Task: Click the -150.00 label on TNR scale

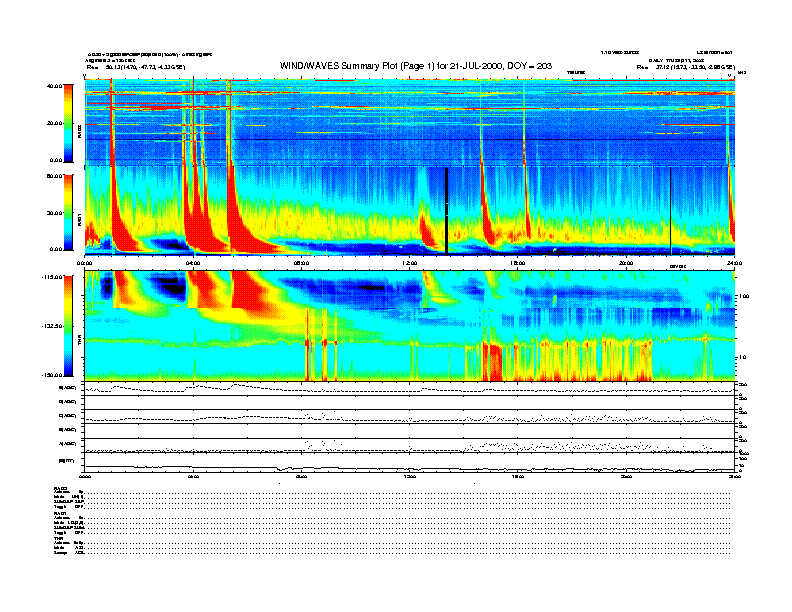Action: tap(52, 375)
